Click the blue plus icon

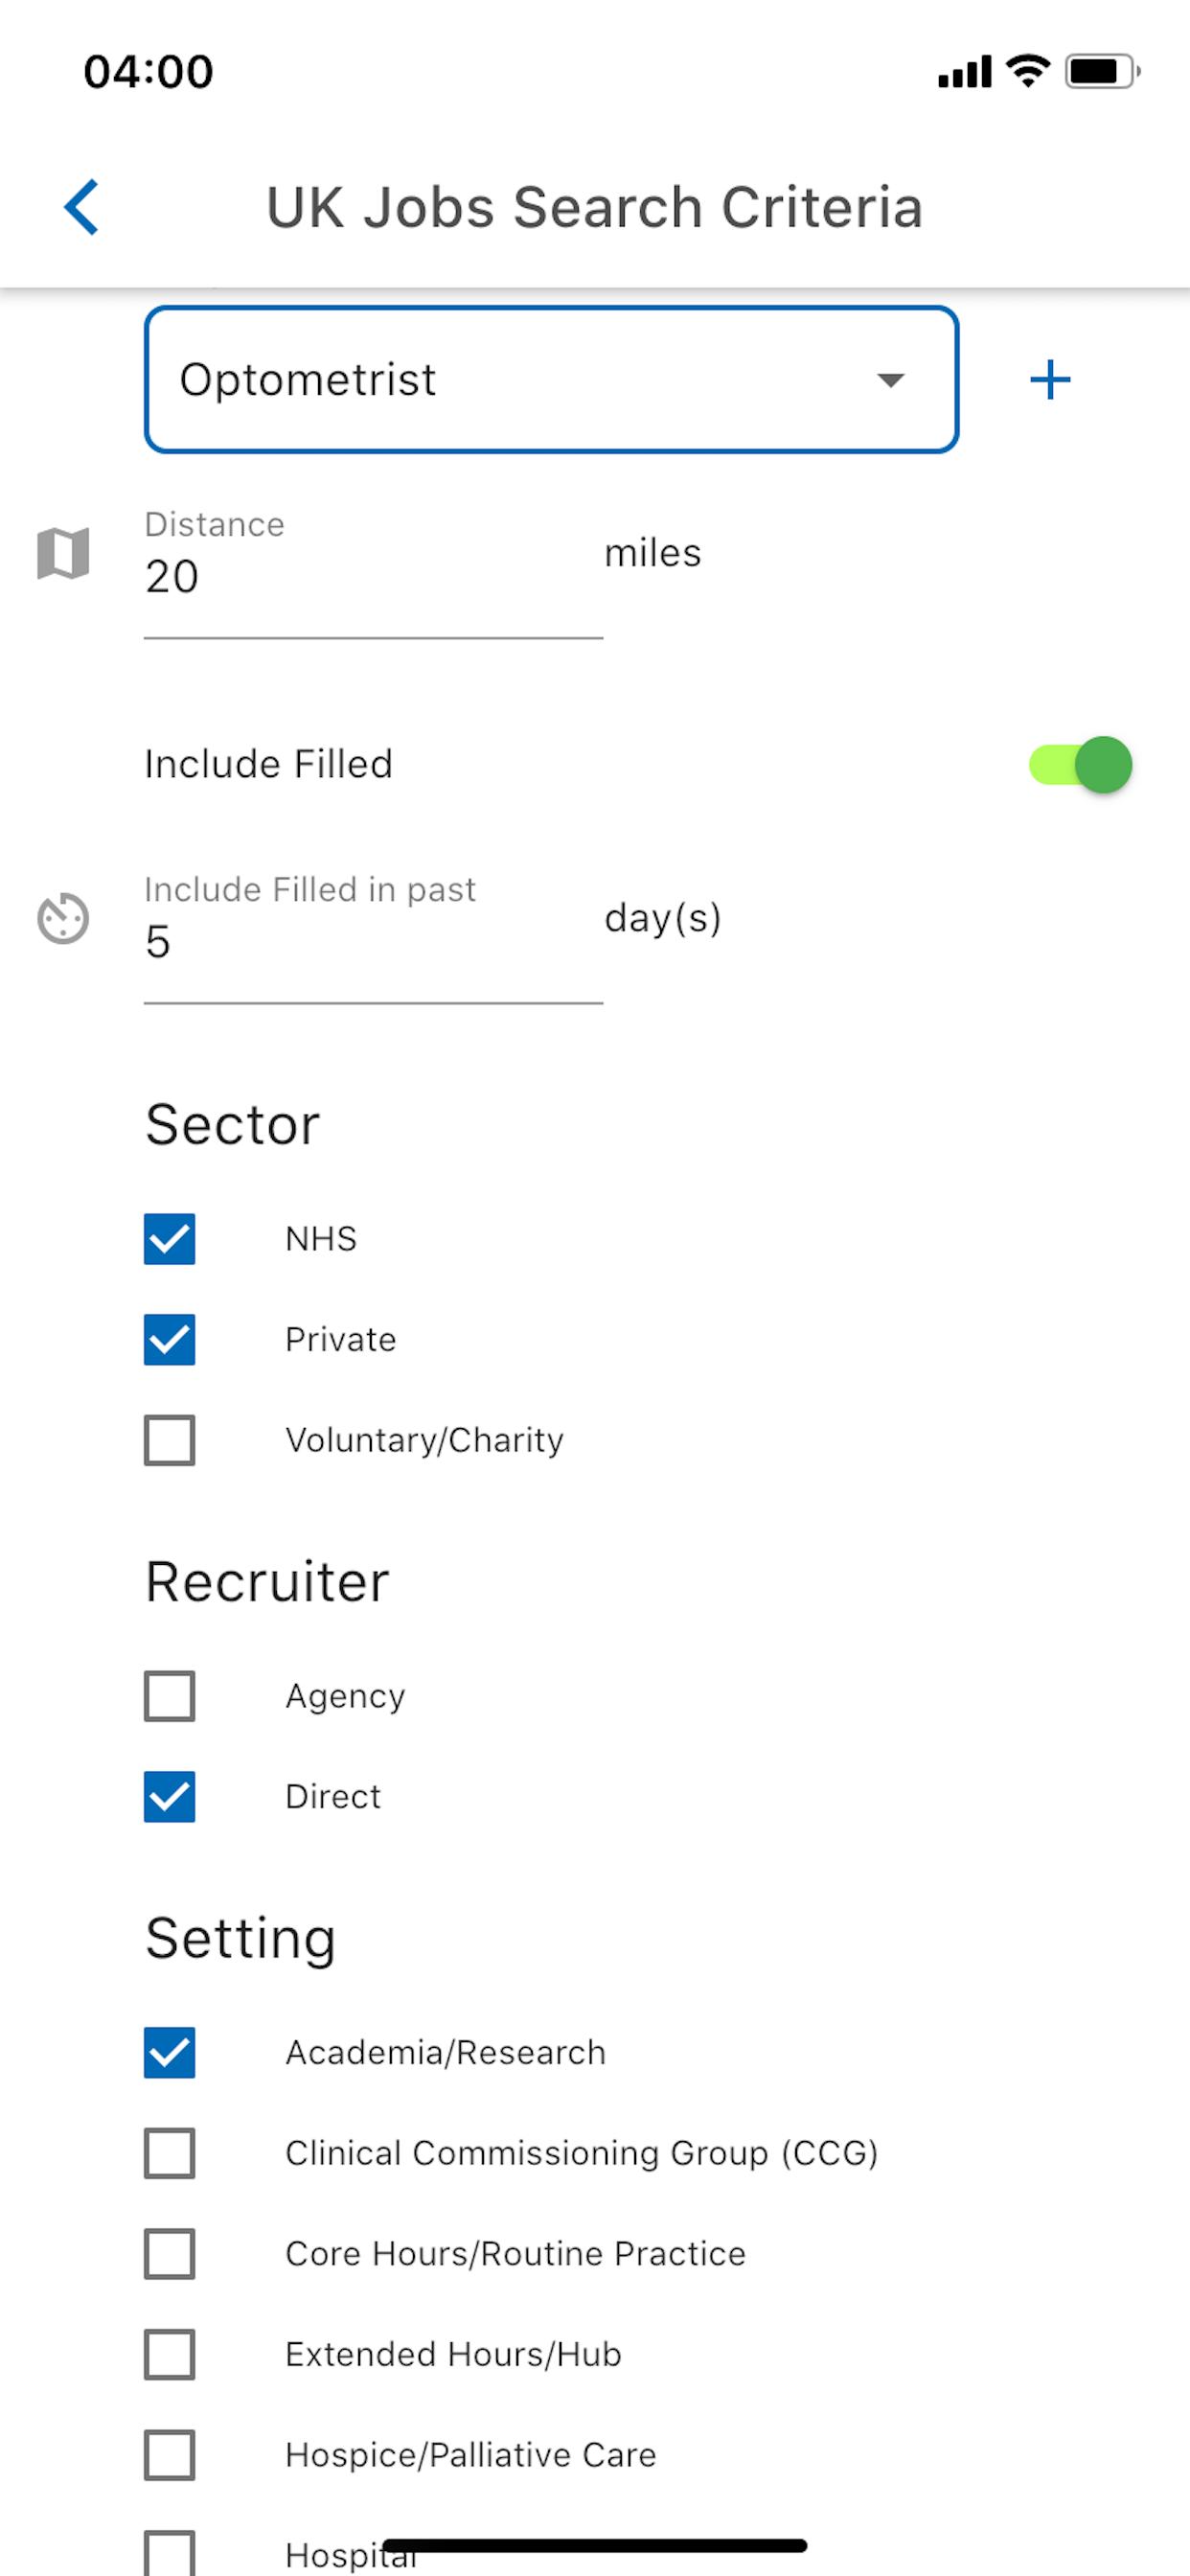pyautogui.click(x=1050, y=380)
